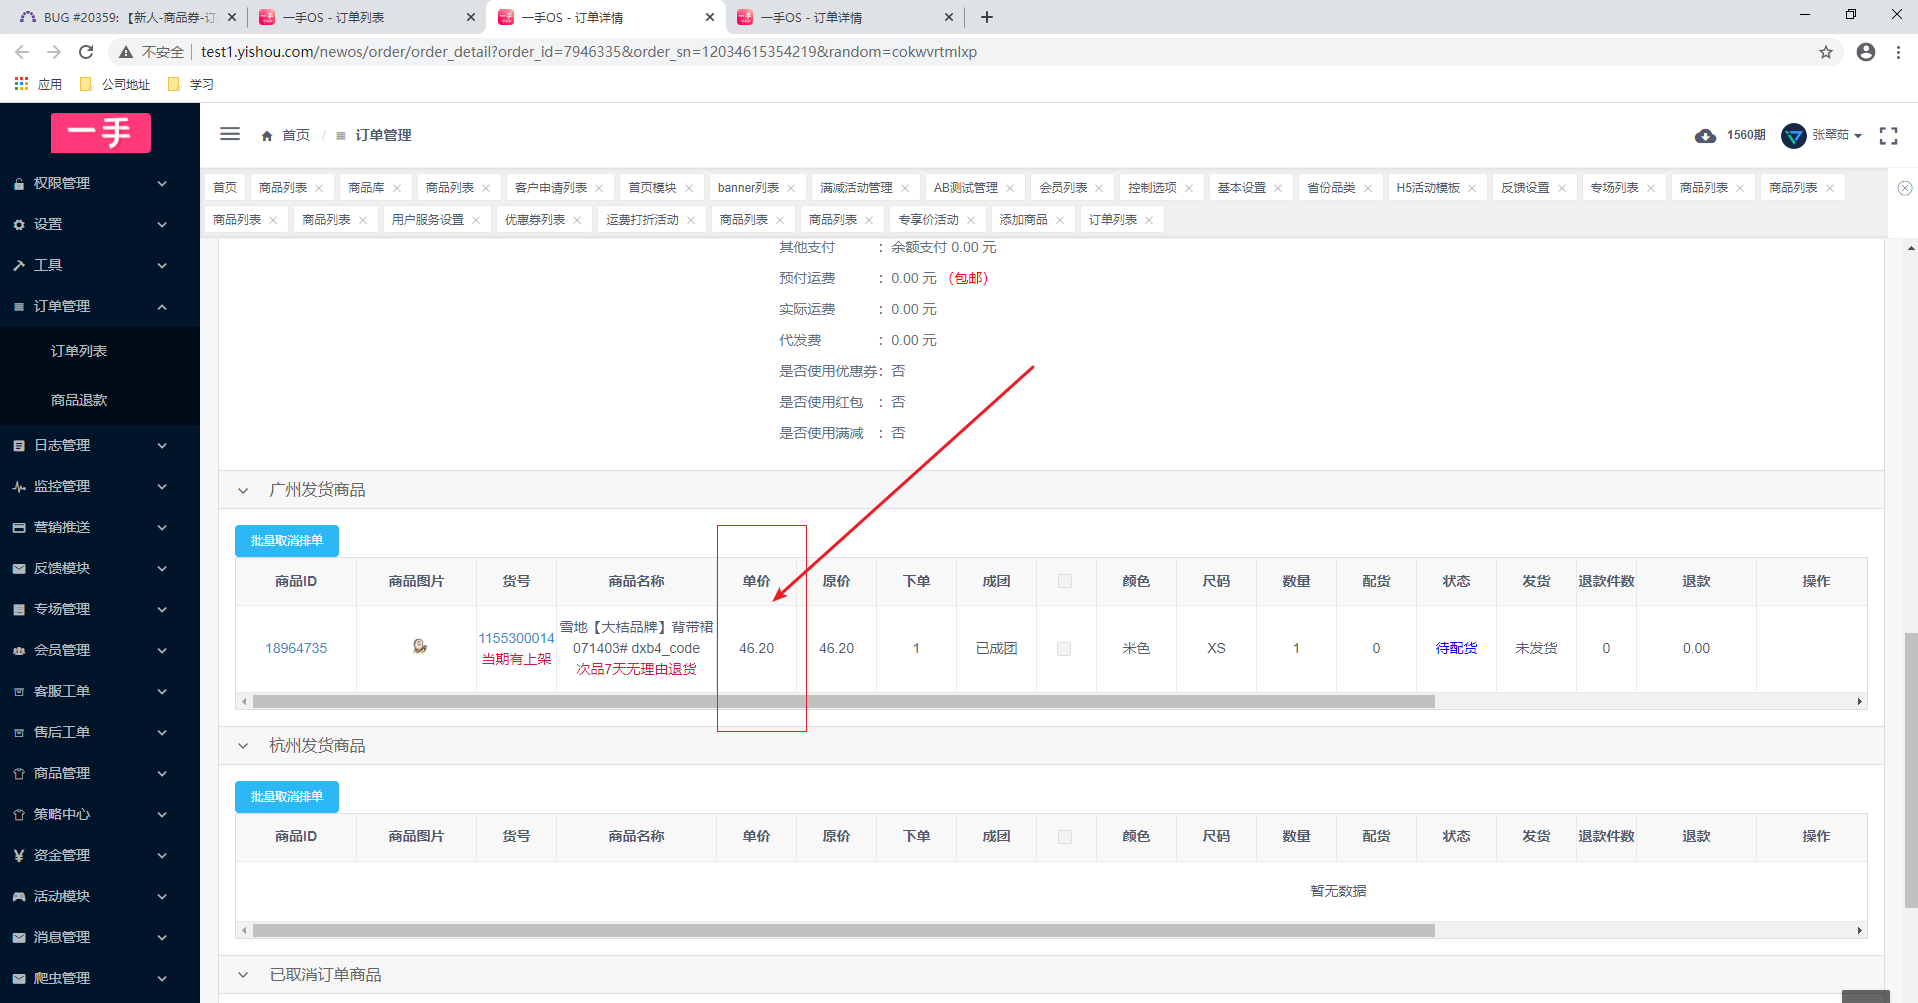Toggle fullscreen mode icon
Image resolution: width=1918 pixels, height=1003 pixels.
click(1888, 136)
